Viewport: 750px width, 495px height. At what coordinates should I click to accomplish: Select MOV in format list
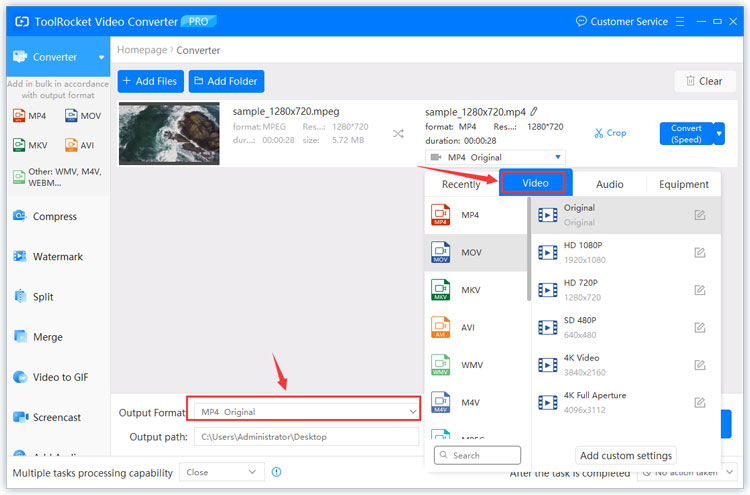[476, 253]
